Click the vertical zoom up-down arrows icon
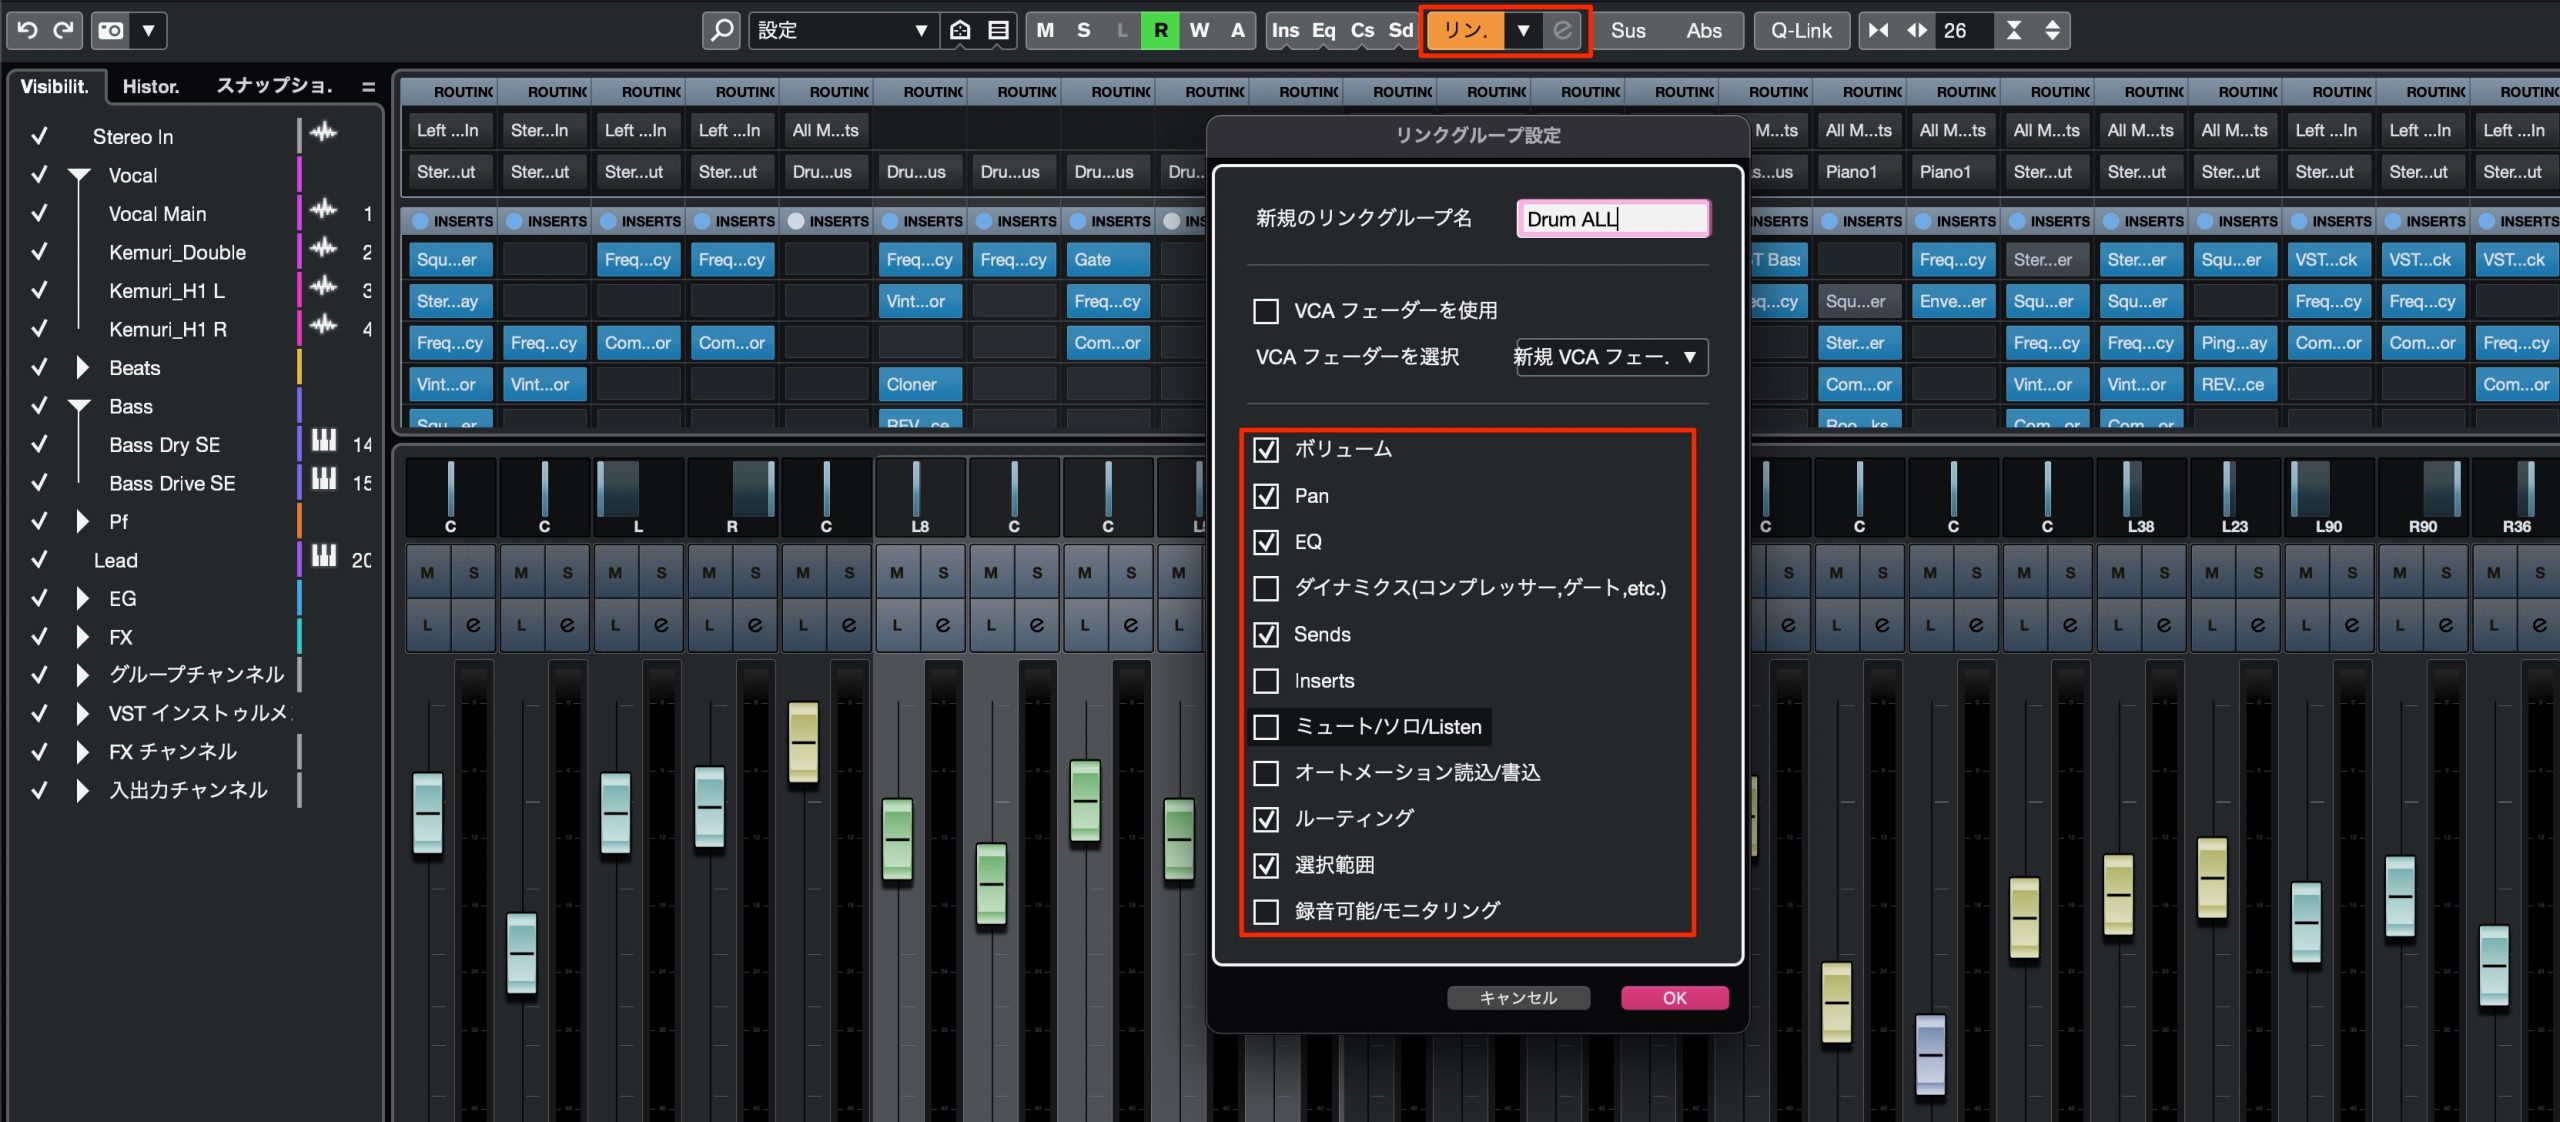Viewport: 2560px width, 1122px height. (2052, 30)
